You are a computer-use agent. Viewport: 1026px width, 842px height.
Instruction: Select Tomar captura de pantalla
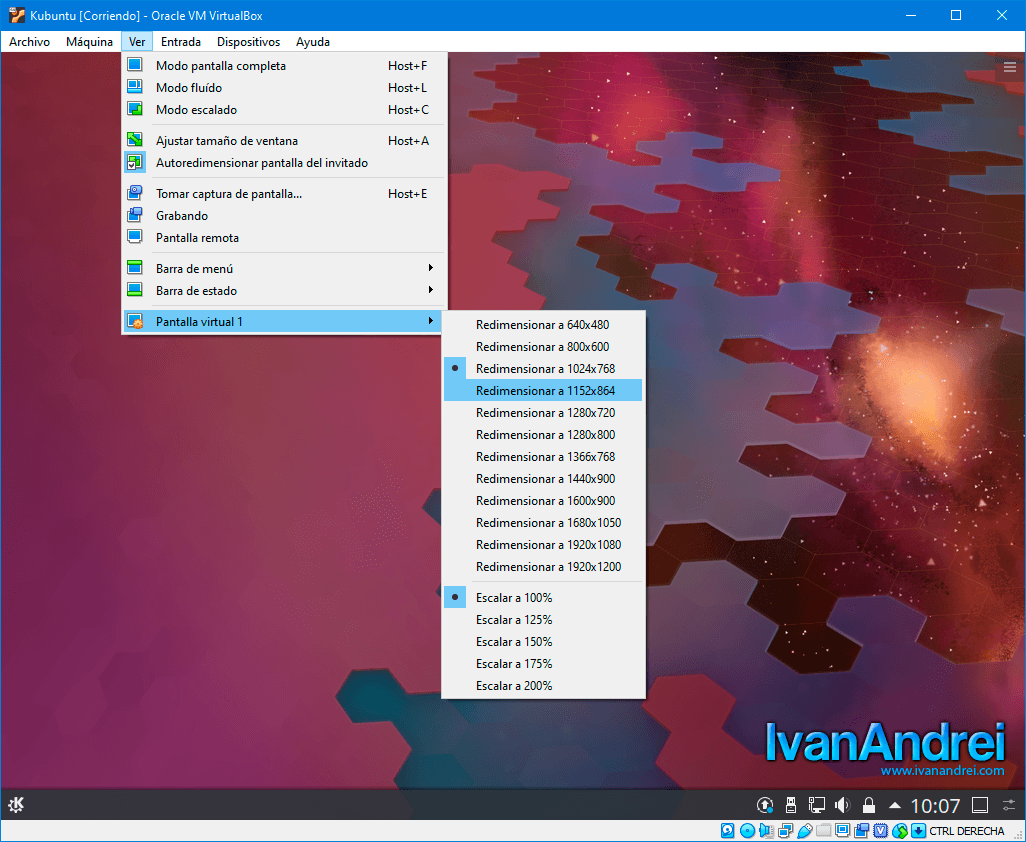[x=284, y=194]
